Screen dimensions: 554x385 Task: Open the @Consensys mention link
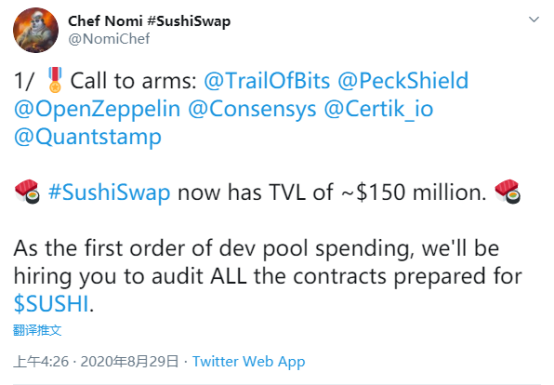pos(252,109)
